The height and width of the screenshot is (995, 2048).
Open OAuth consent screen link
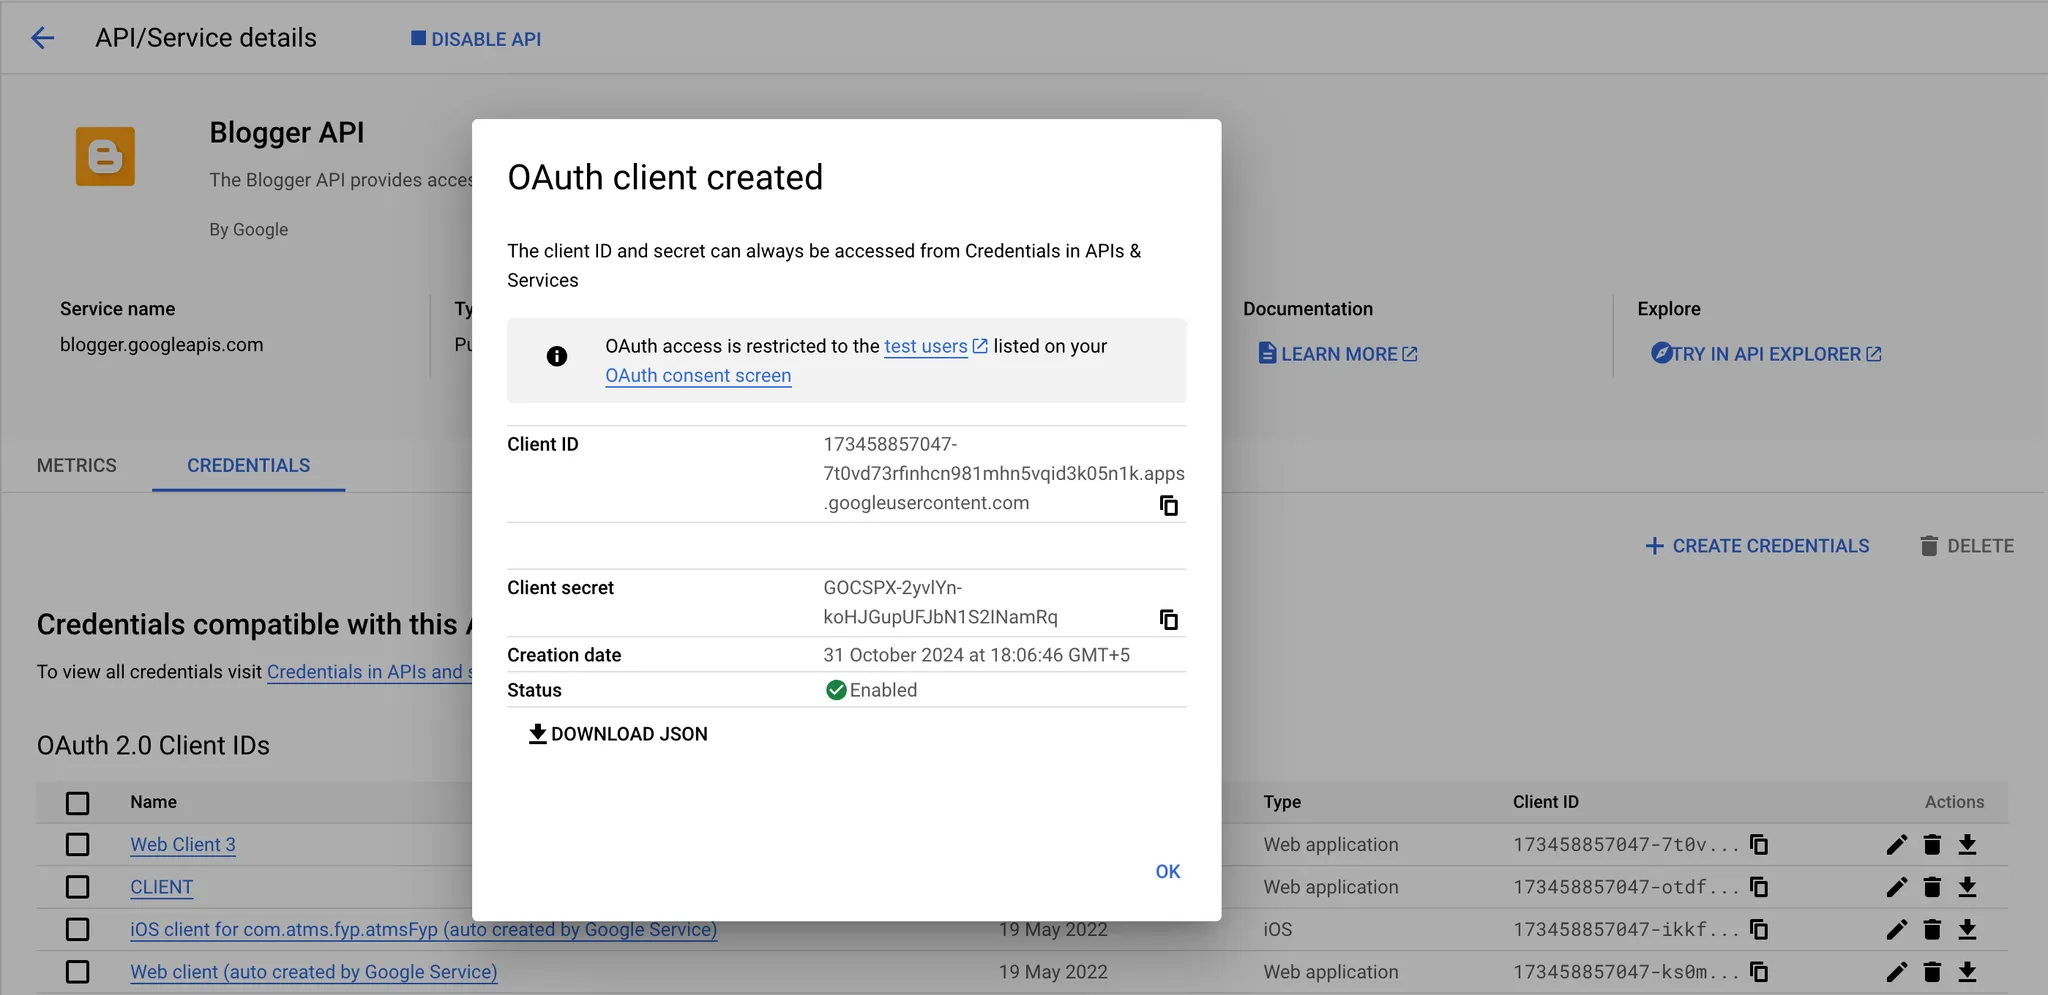tap(698, 376)
